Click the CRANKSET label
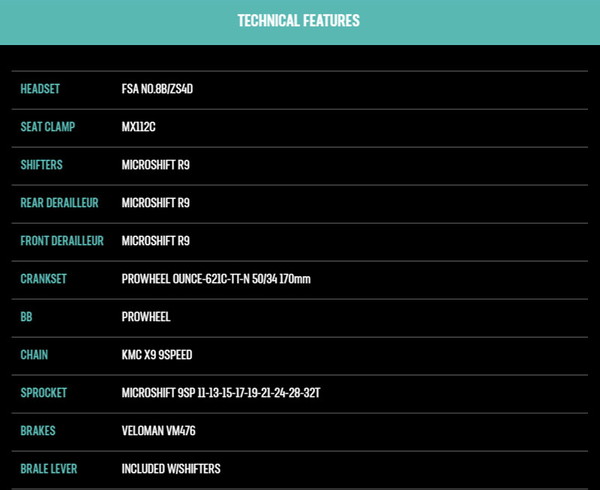The height and width of the screenshot is (490, 600). point(43,279)
